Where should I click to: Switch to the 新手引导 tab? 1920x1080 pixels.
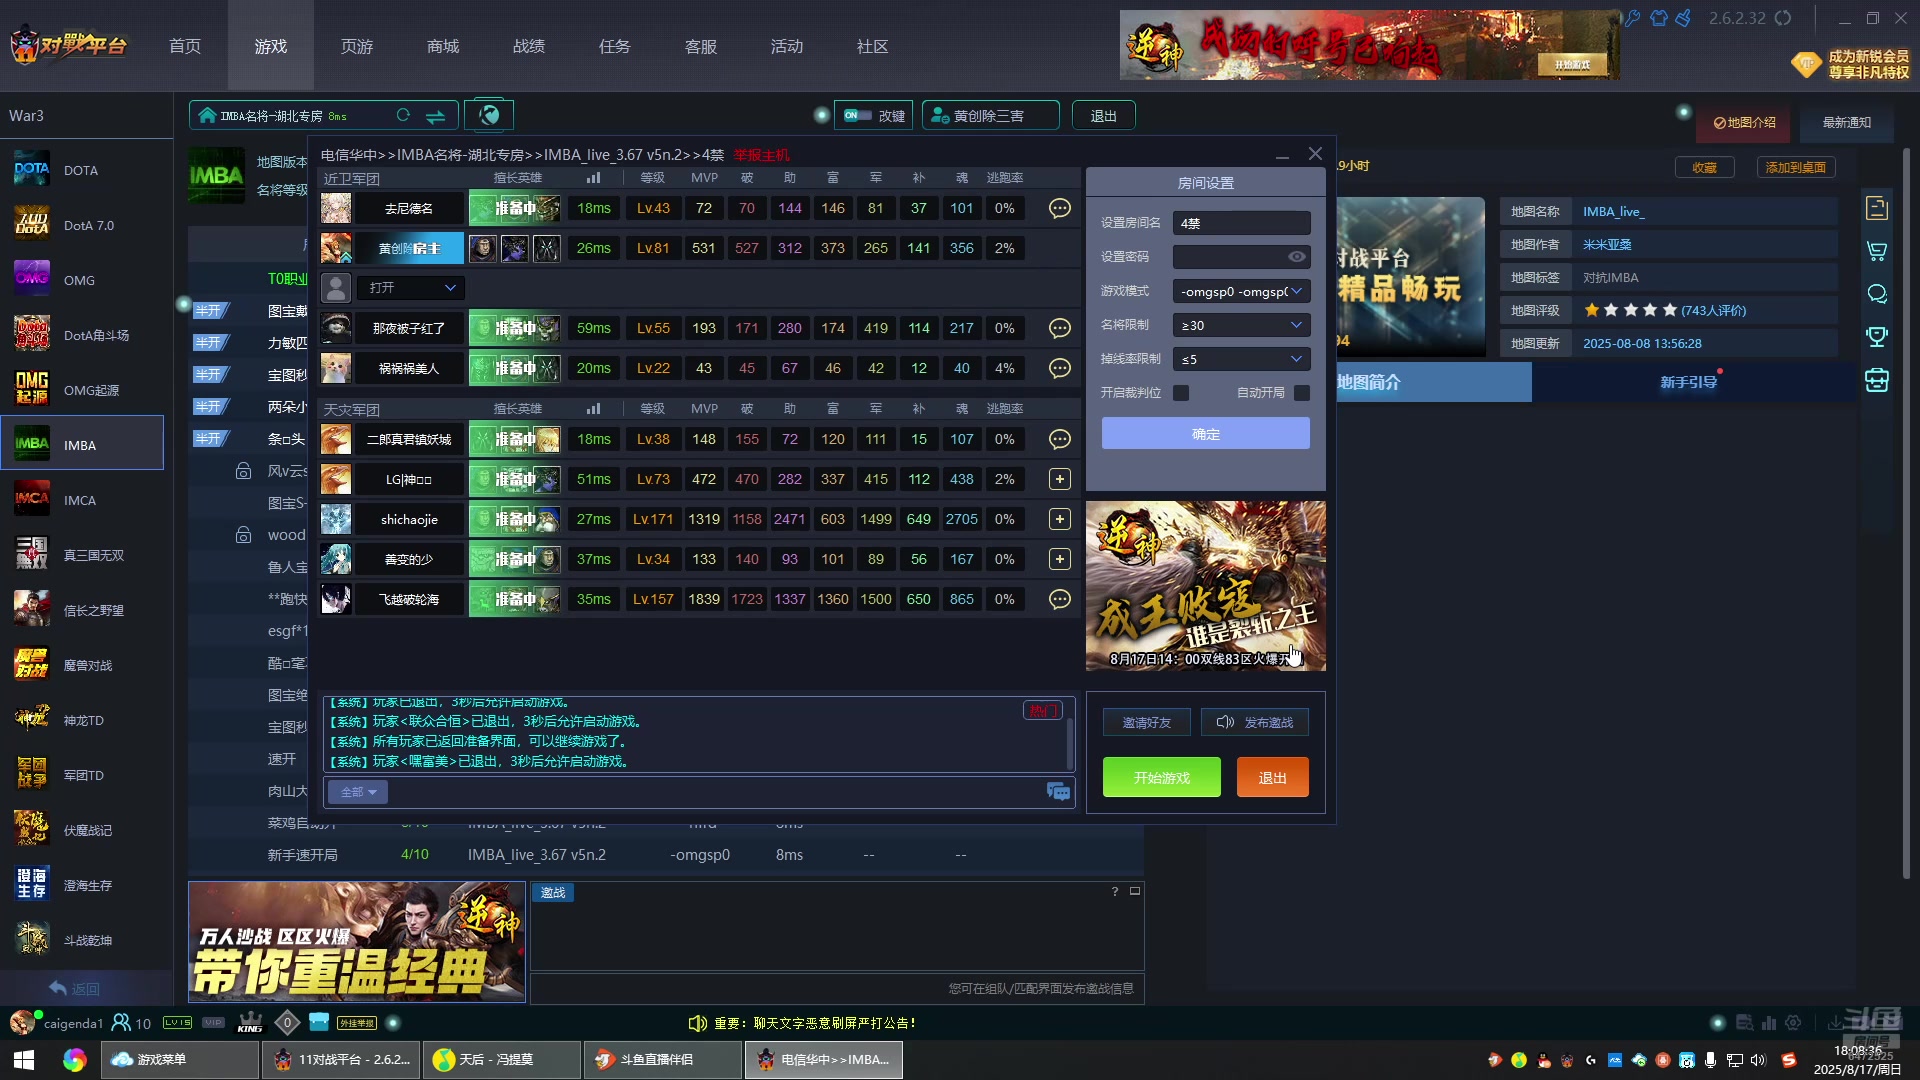click(x=1689, y=382)
